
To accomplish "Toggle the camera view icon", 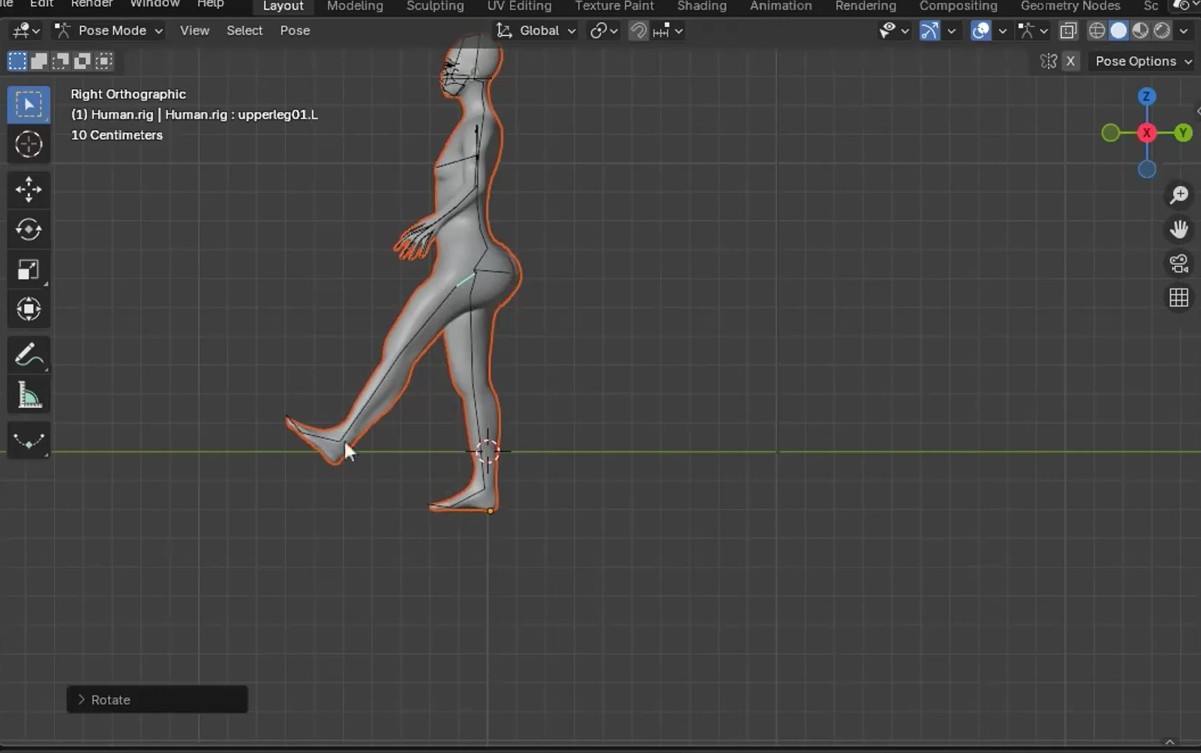I will [1179, 264].
